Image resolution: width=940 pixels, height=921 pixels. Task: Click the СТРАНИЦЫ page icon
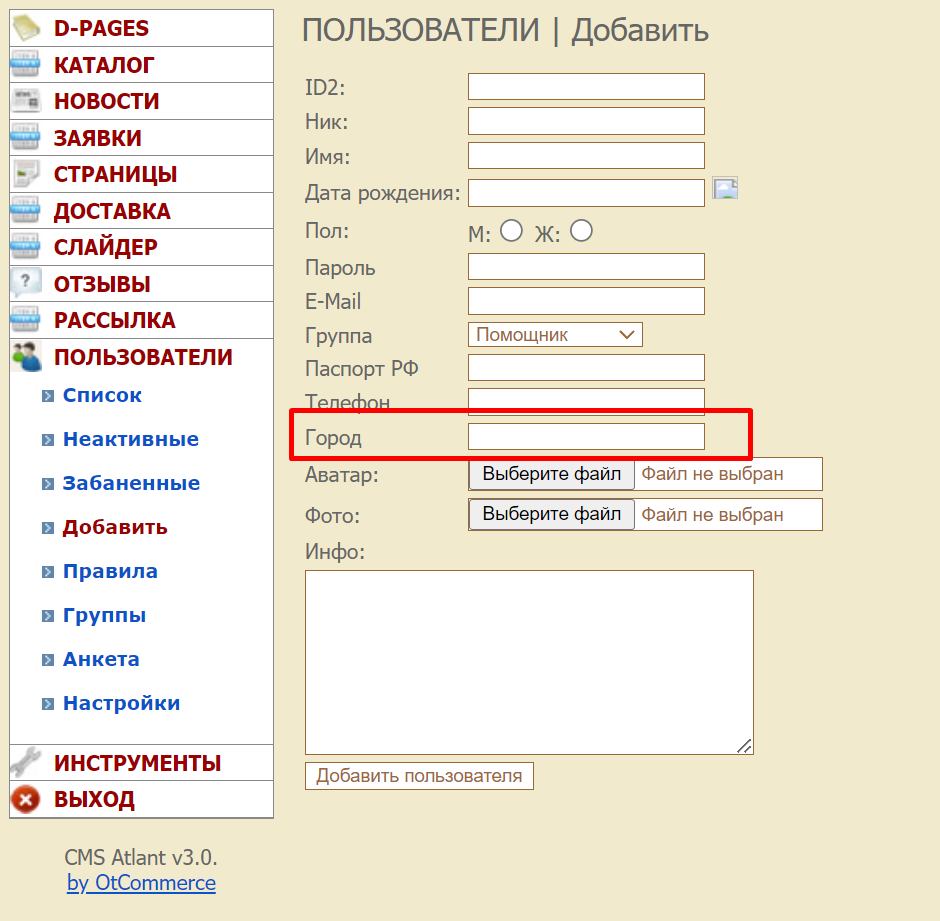tap(26, 174)
